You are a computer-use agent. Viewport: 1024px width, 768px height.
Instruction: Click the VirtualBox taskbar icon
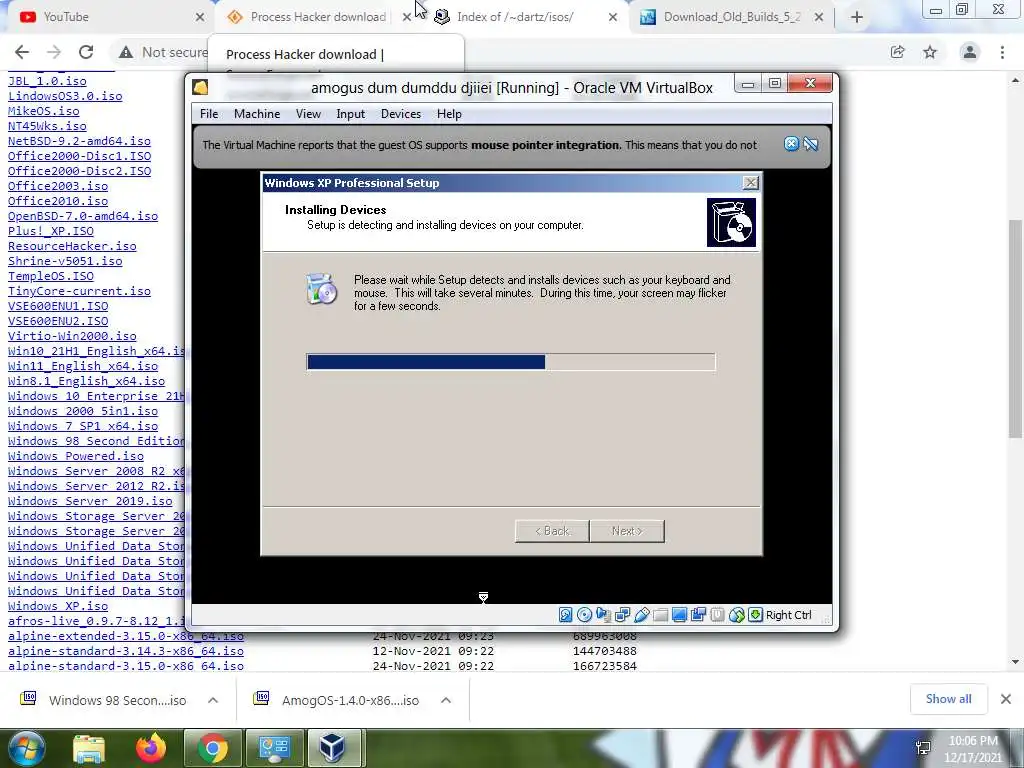[332, 748]
